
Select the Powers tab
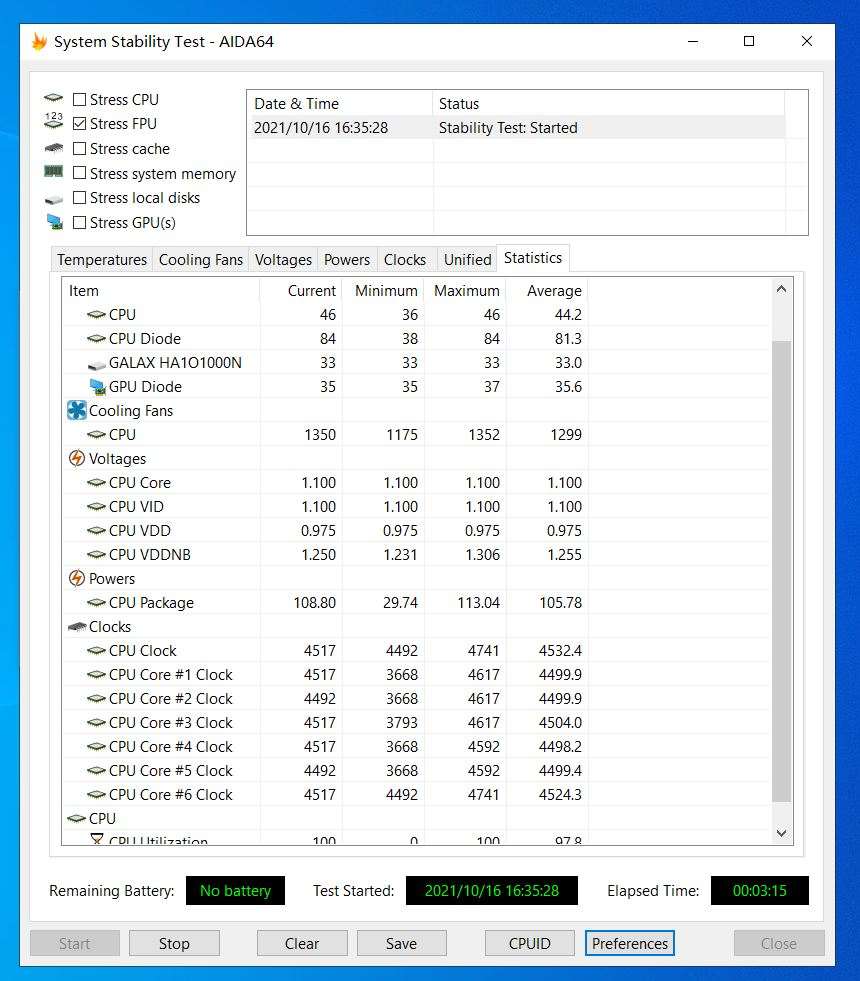pyautogui.click(x=347, y=260)
